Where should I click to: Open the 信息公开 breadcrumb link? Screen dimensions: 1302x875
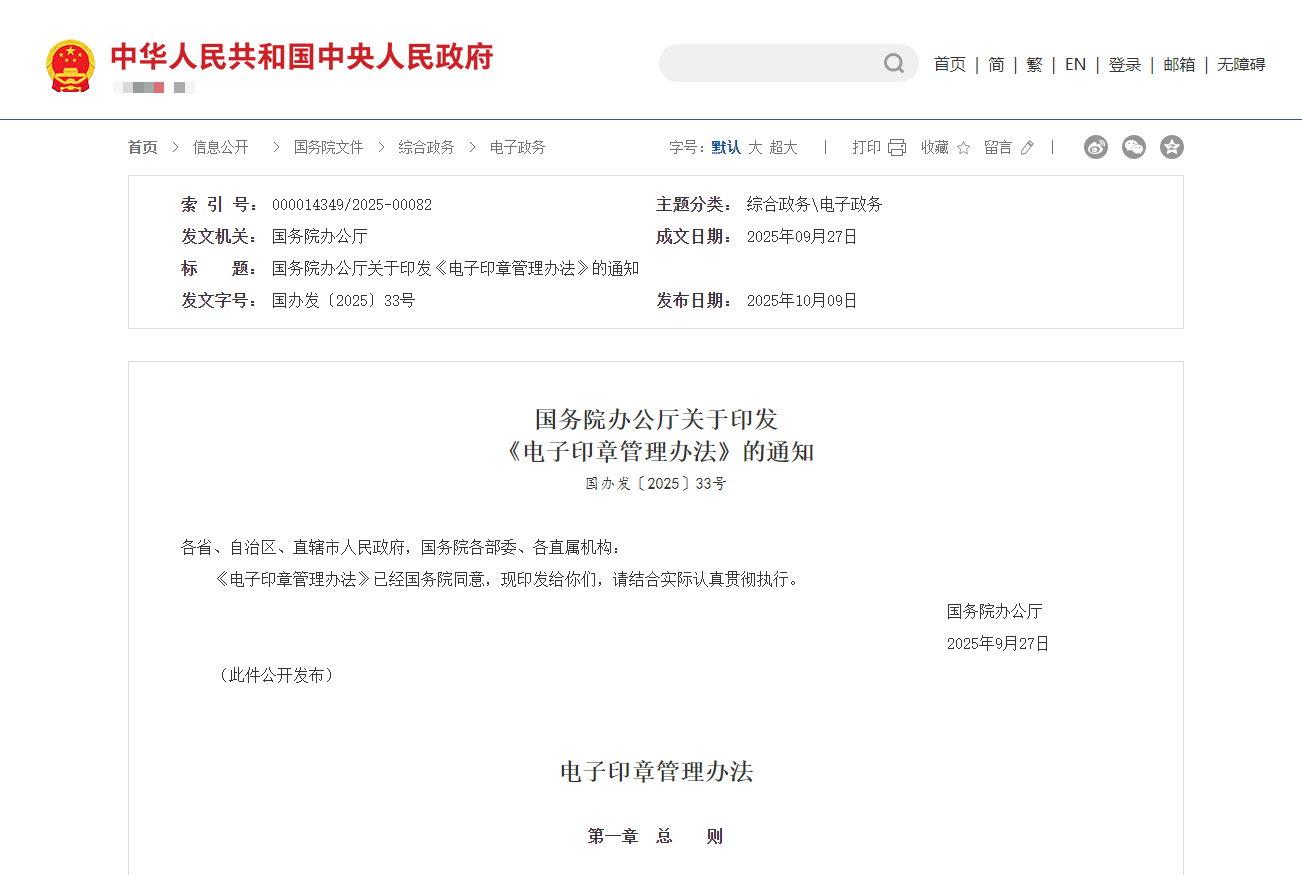(220, 147)
